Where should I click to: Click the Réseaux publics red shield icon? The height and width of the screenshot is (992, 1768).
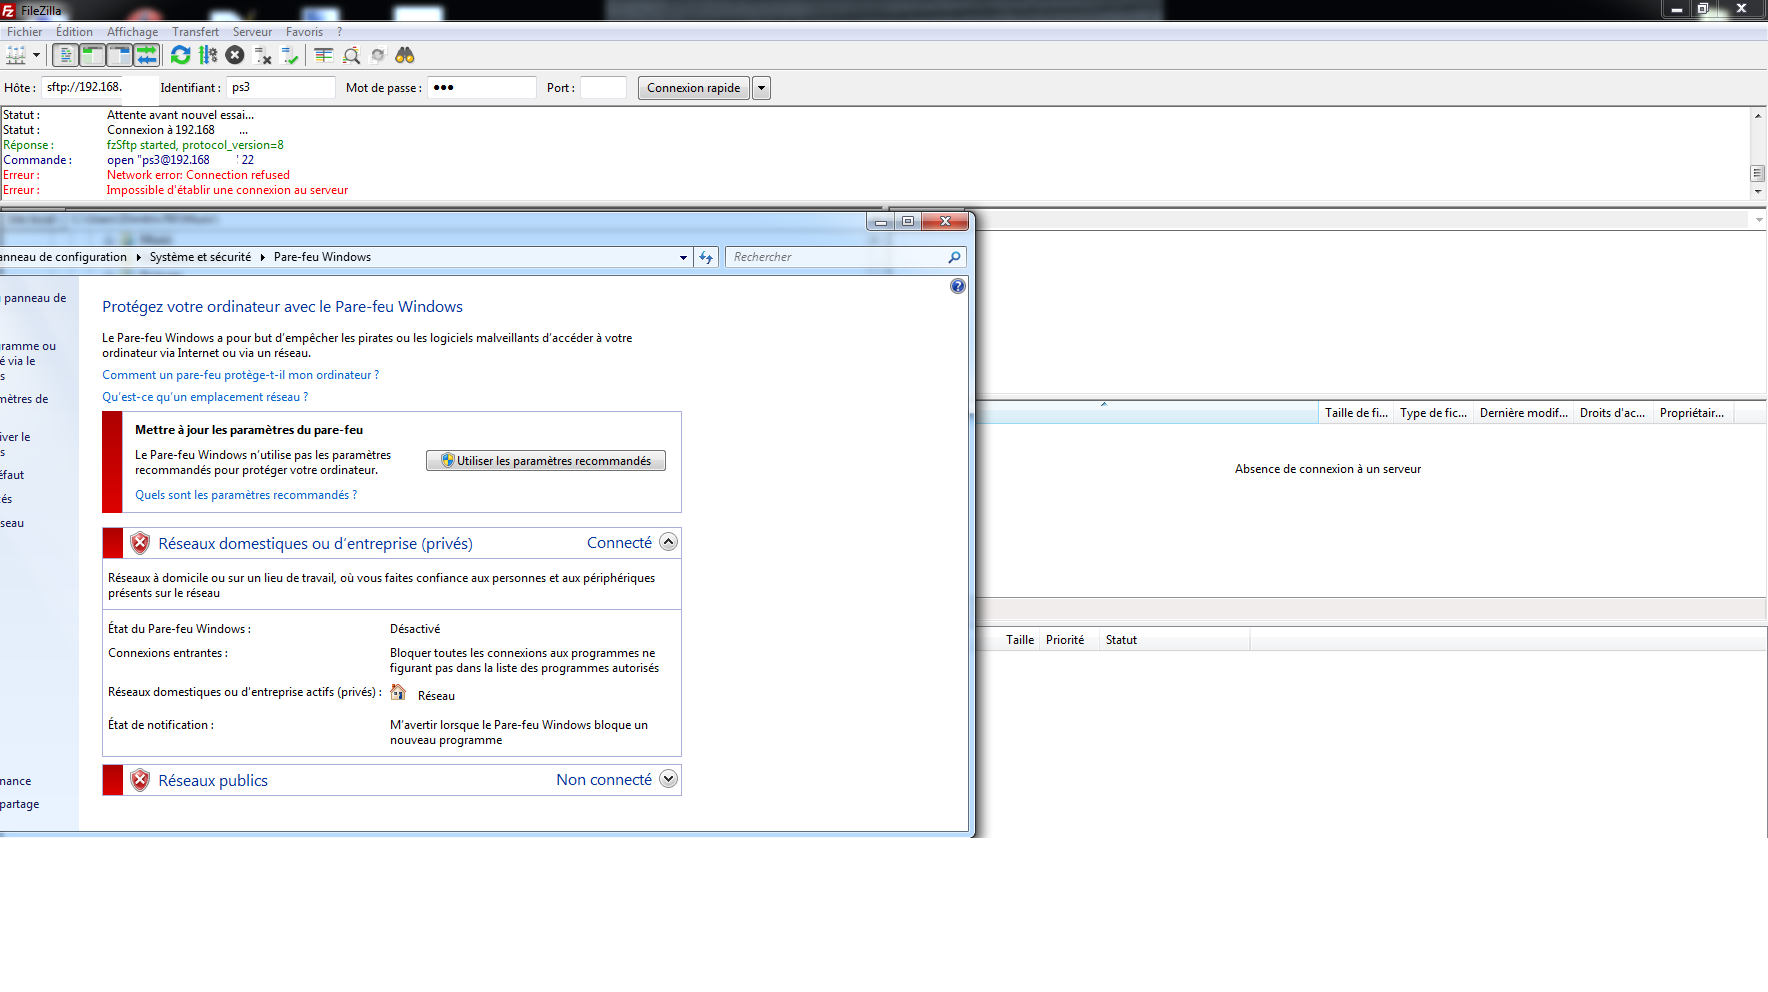pyautogui.click(x=140, y=780)
